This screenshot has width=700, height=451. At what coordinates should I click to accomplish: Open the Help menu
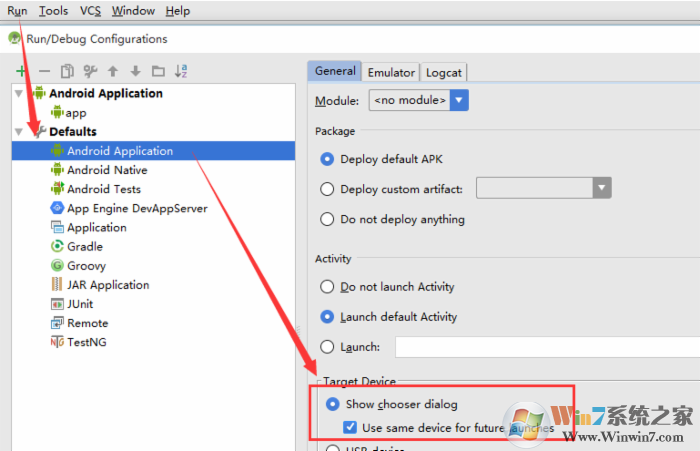pos(178,11)
